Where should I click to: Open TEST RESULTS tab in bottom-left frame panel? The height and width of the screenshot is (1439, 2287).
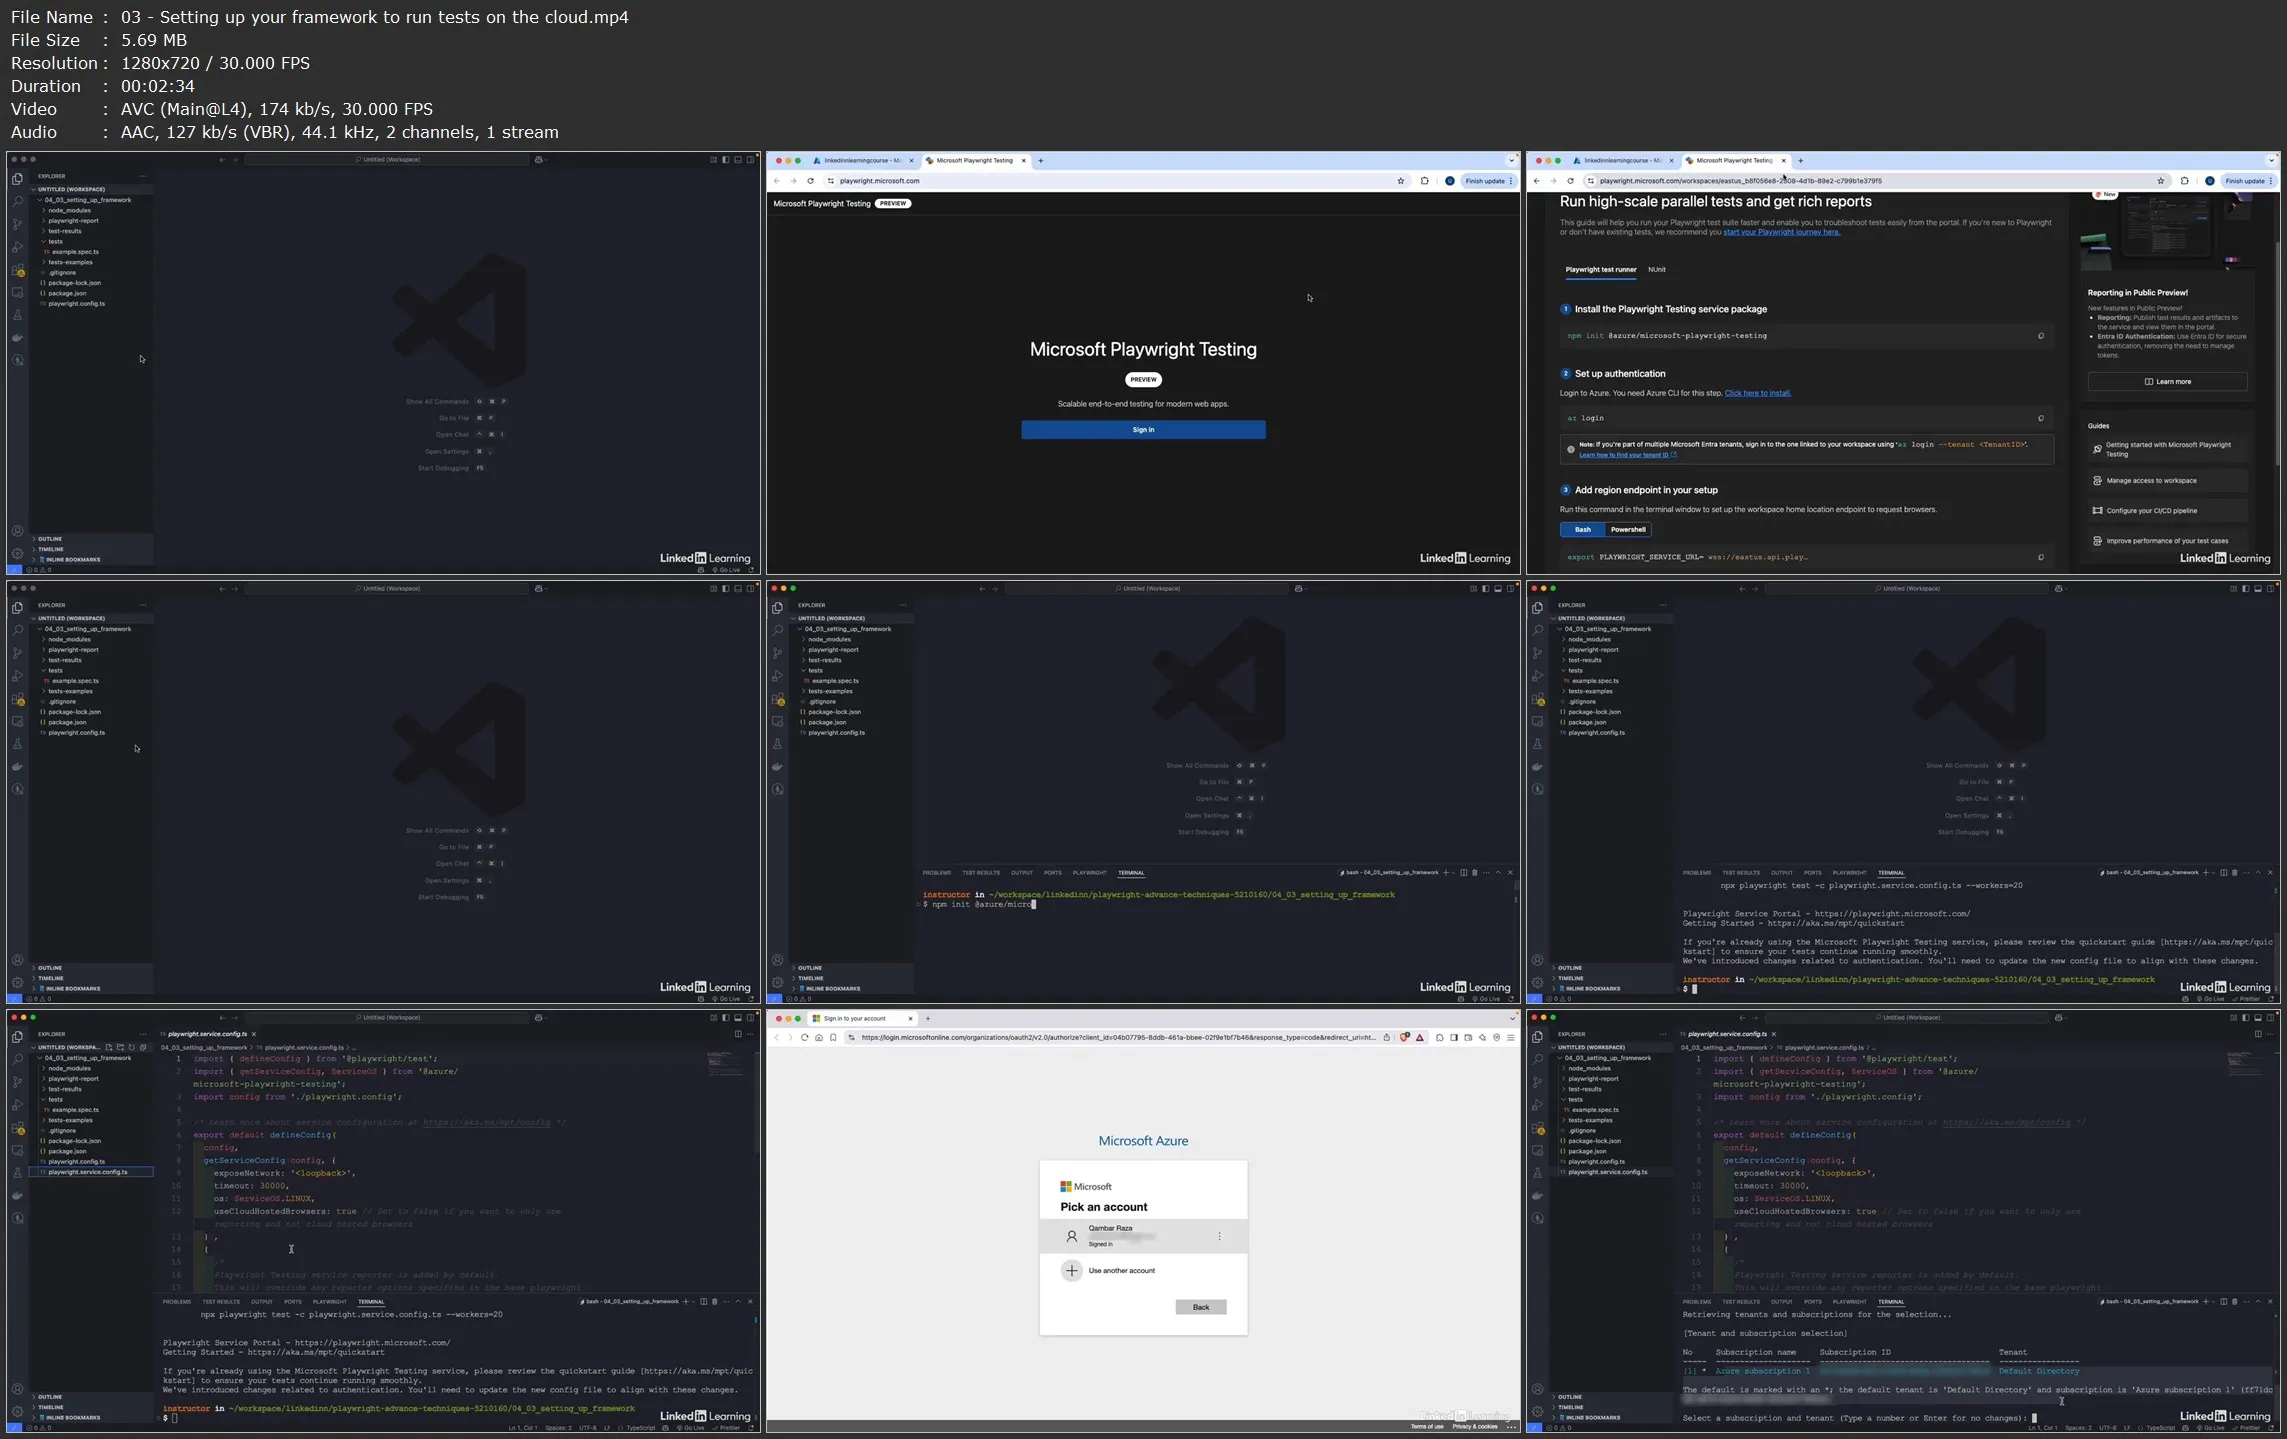click(x=221, y=1302)
